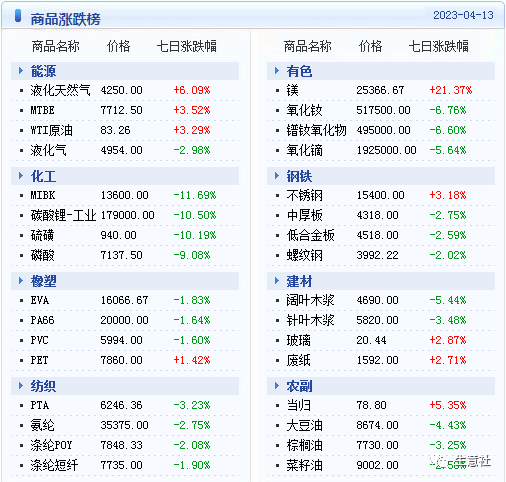Image resolution: width=506 pixels, height=482 pixels.
Task: Open the 建材 category heading
Action: pyautogui.click(x=299, y=281)
